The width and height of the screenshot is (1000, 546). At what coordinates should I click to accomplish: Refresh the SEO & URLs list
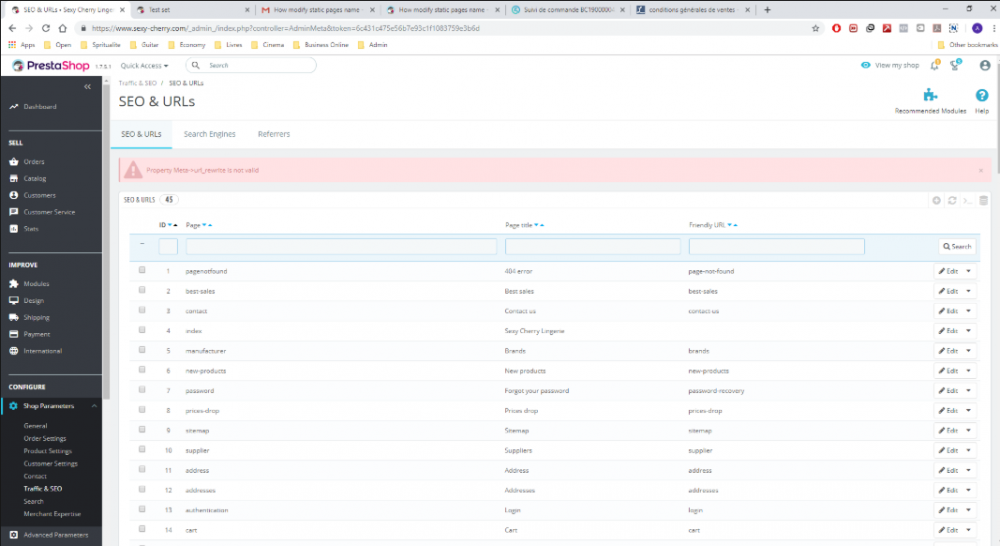coord(952,200)
